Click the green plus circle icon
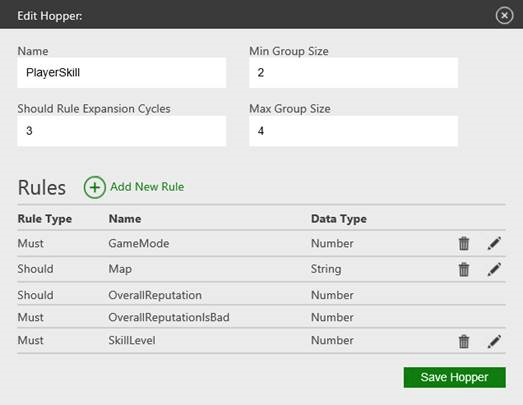The image size is (523, 405). 95,187
